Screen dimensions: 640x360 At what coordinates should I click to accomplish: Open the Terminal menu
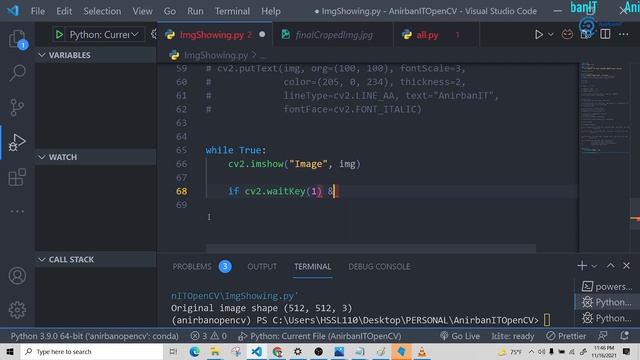232,11
